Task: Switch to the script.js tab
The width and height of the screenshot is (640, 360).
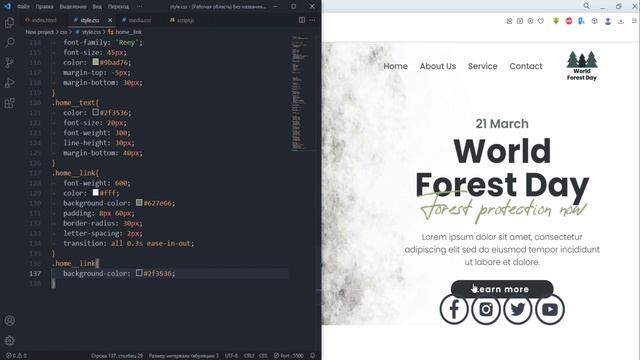Action: tap(182, 20)
